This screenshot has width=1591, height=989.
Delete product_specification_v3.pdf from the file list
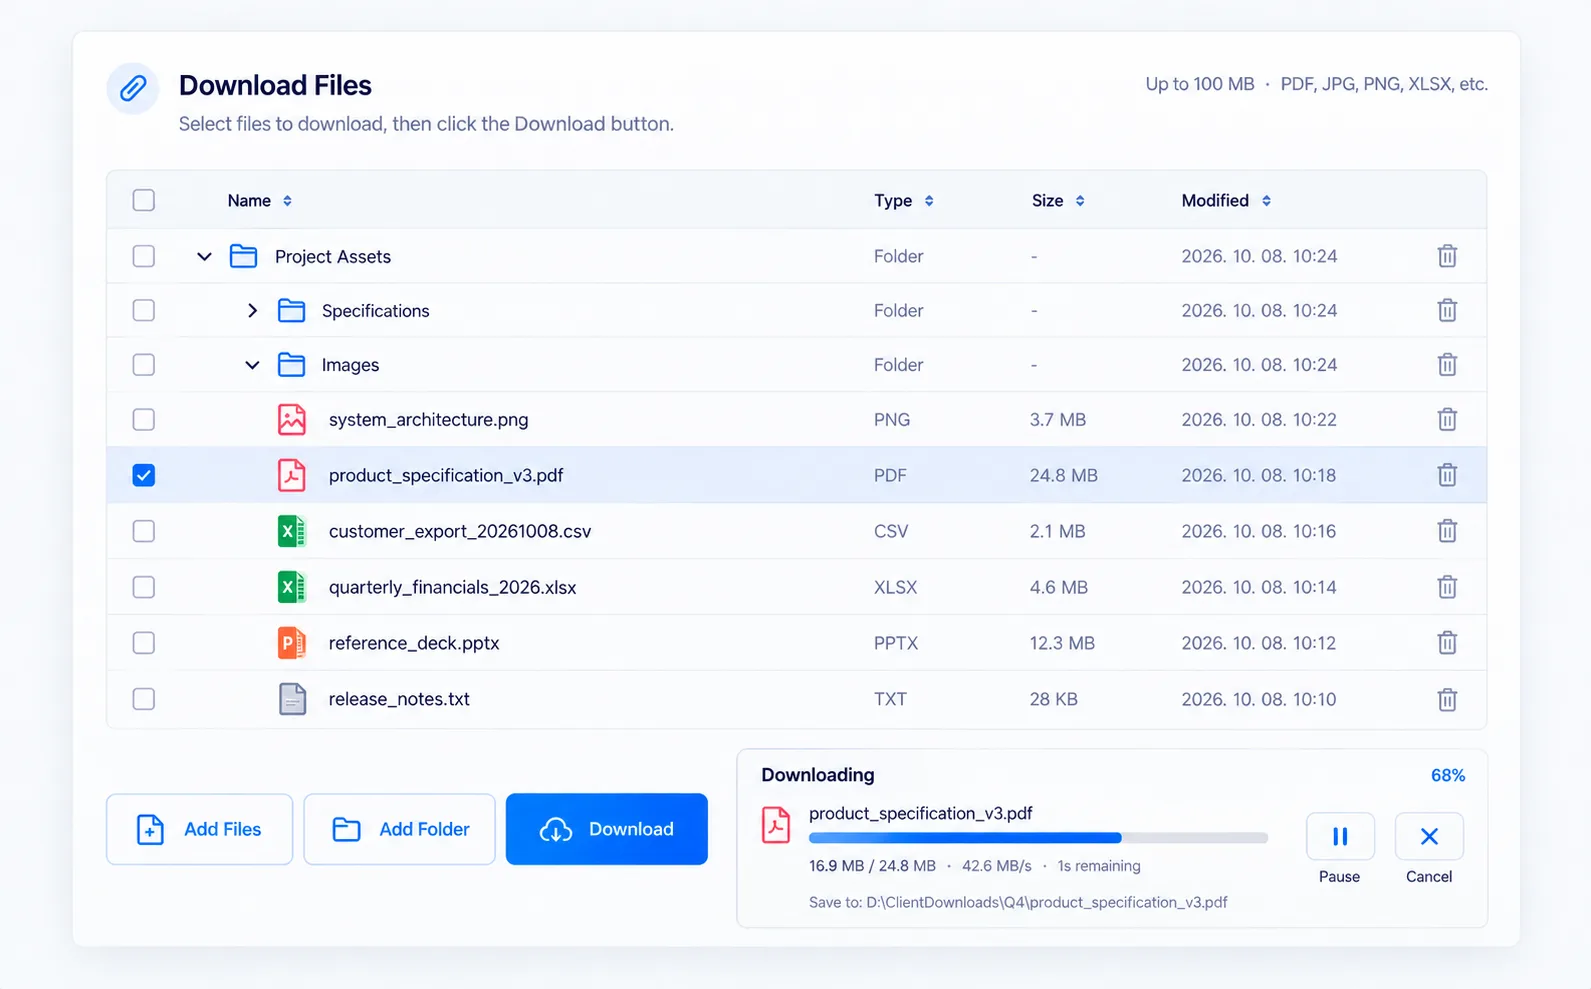[1447, 475]
